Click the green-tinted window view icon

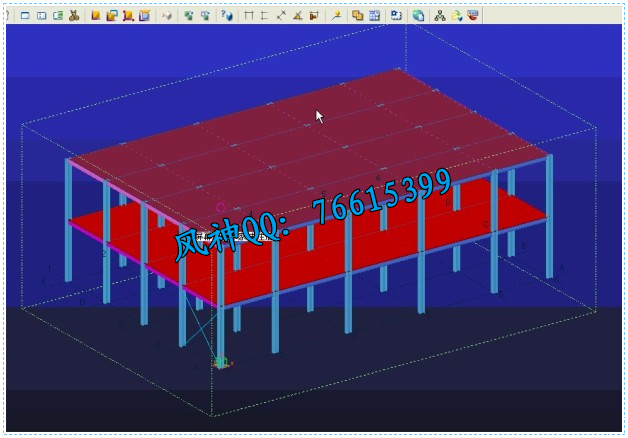tap(57, 16)
